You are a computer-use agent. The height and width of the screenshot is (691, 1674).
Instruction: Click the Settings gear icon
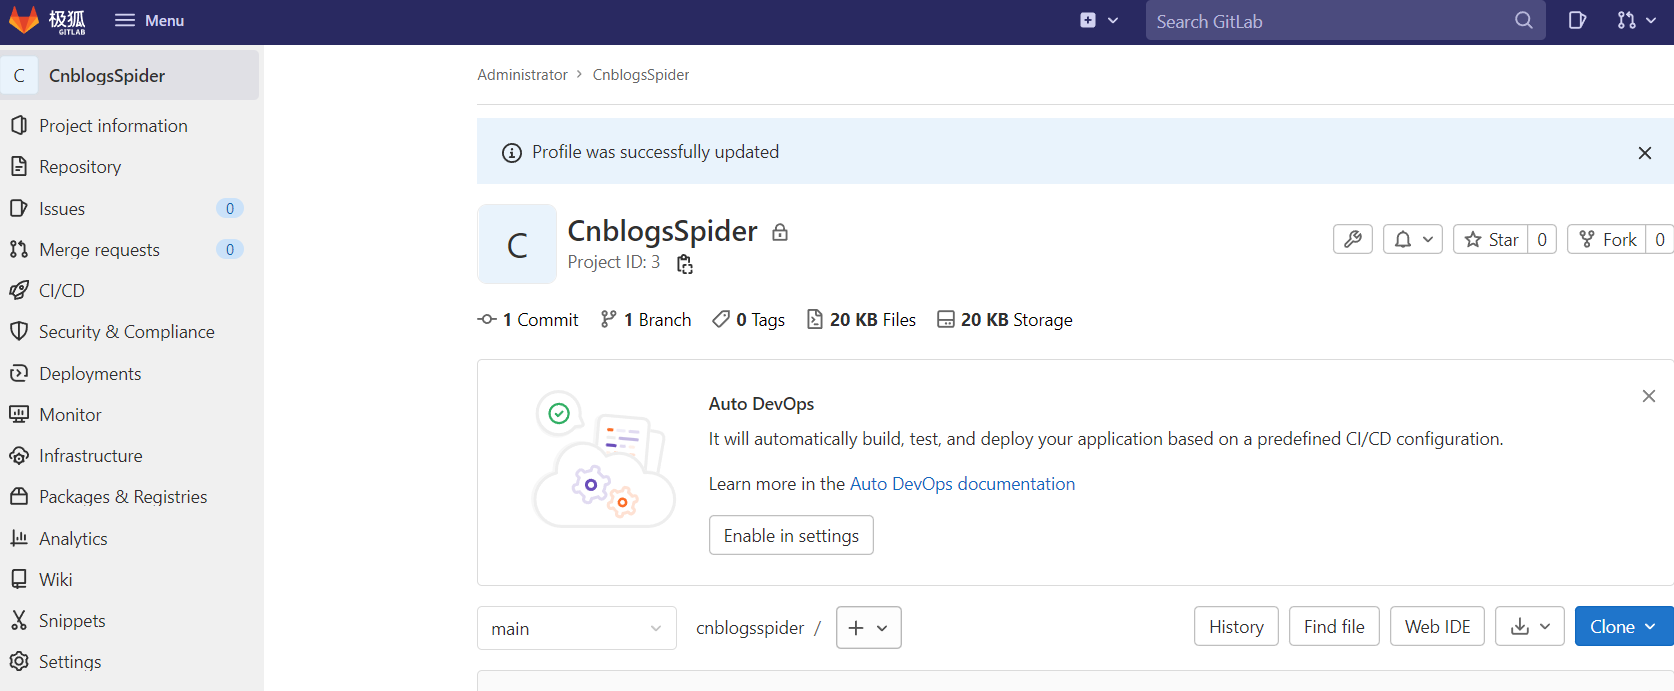[18, 661]
